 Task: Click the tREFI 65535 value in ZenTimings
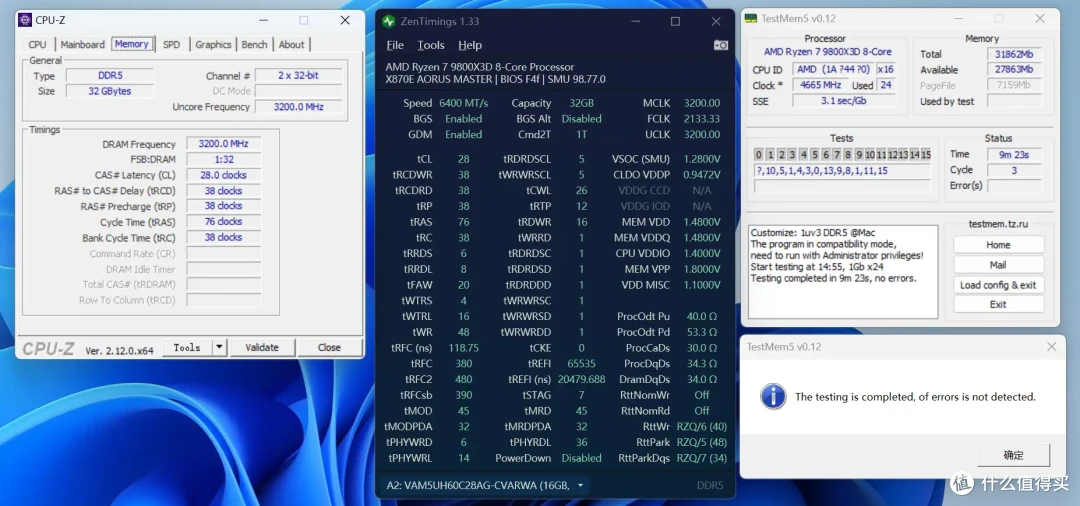579,363
